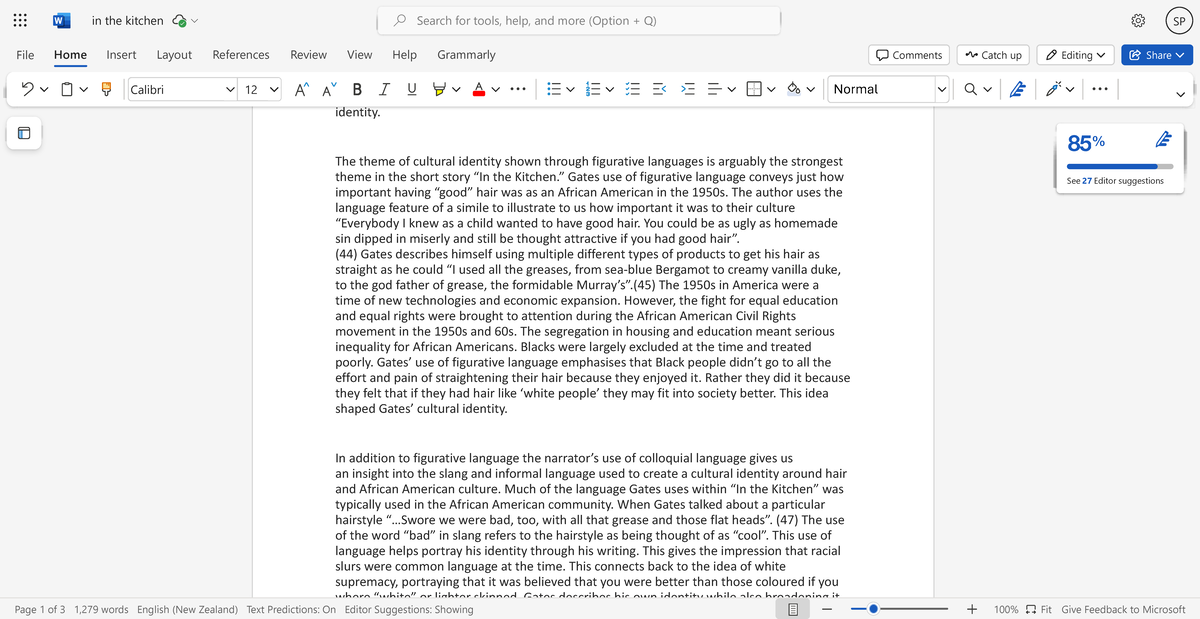Toggle bold formatting
Image resolution: width=1200 pixels, height=619 pixels.
pos(357,89)
